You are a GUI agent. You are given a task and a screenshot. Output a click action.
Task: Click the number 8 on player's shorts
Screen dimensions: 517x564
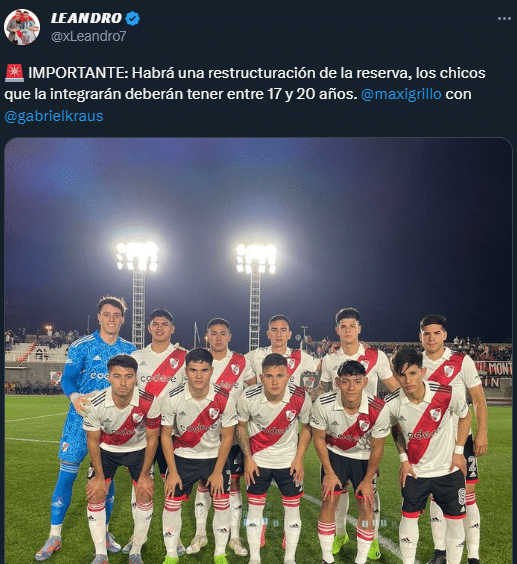(x=462, y=496)
